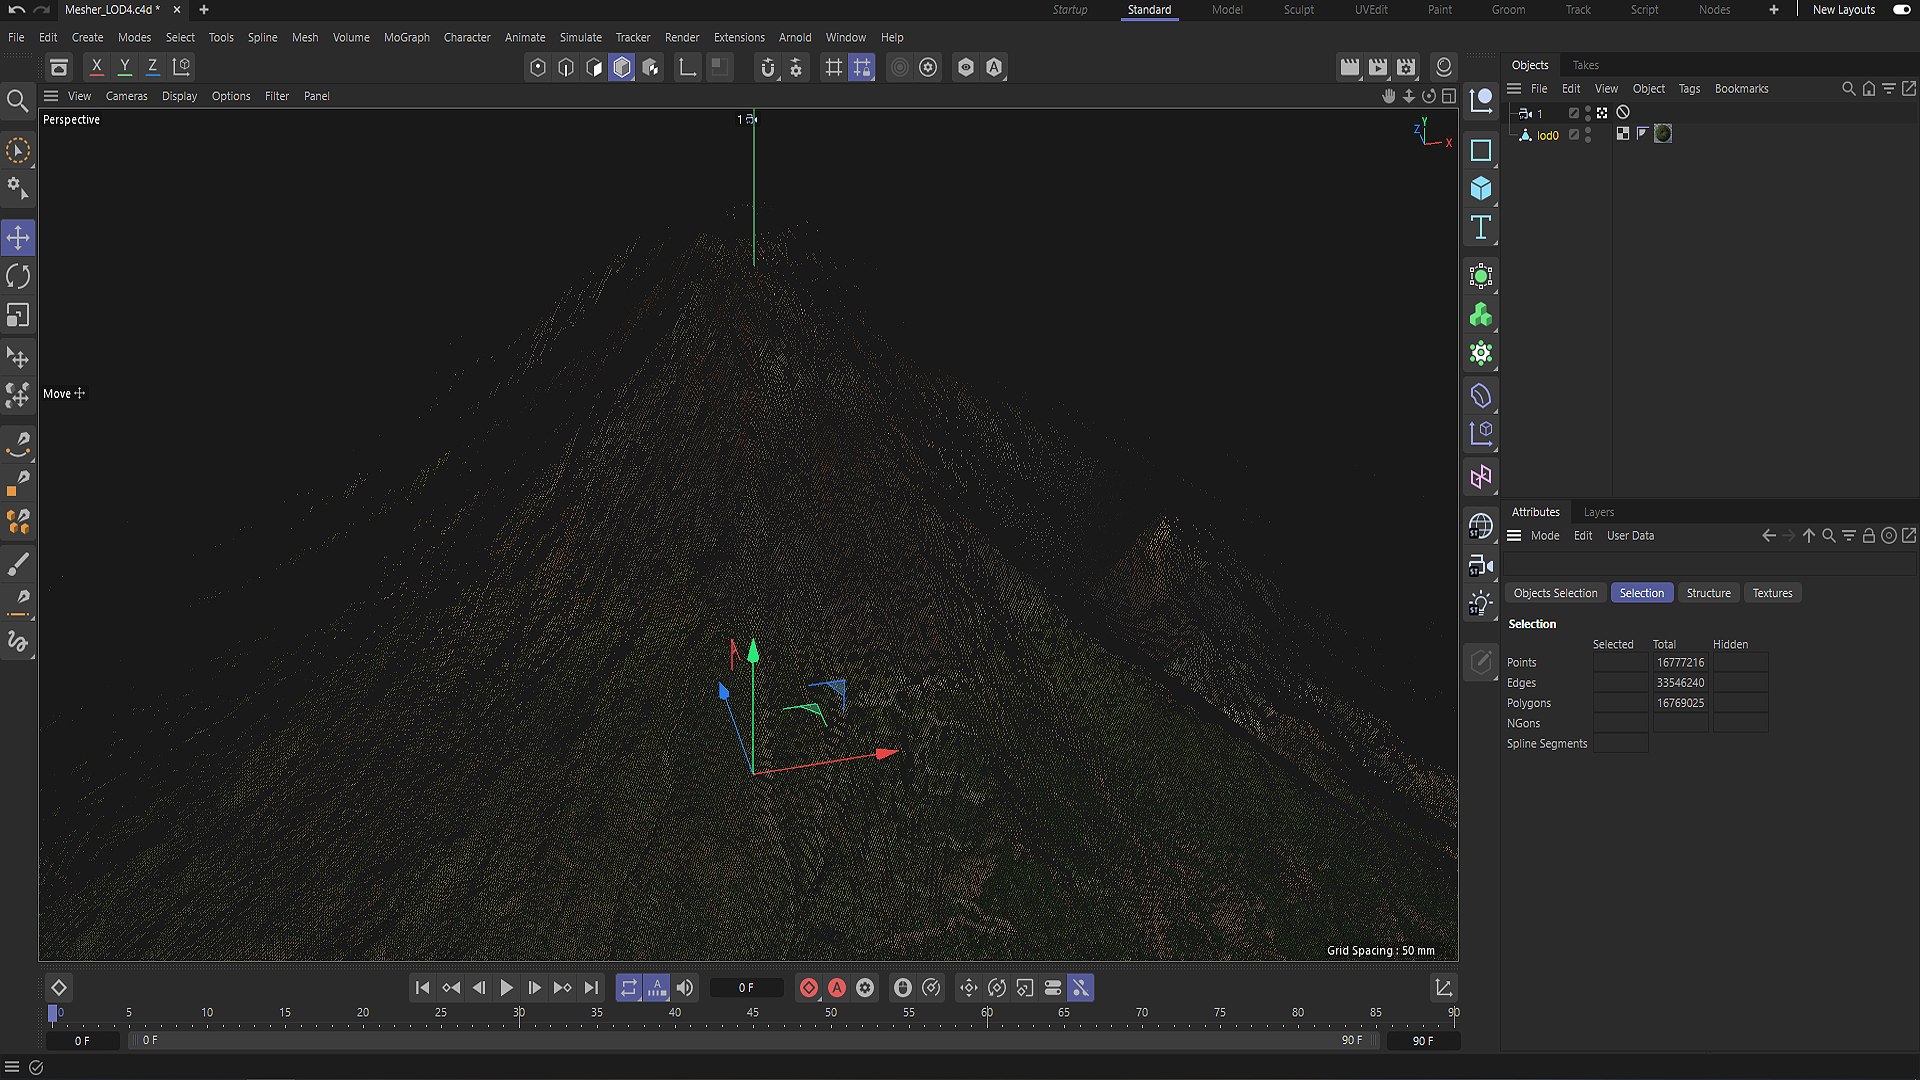The image size is (1920, 1080).
Task: Open the viewport hamburger menu
Action: 51,96
